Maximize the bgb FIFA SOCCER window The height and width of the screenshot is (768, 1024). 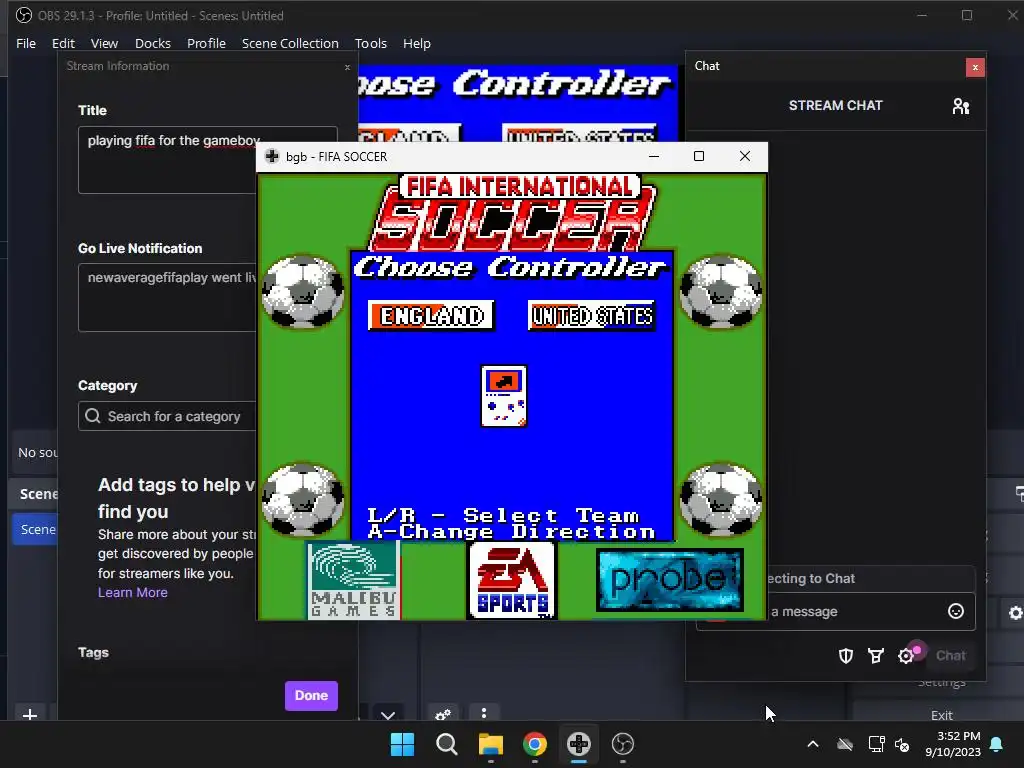(x=699, y=156)
